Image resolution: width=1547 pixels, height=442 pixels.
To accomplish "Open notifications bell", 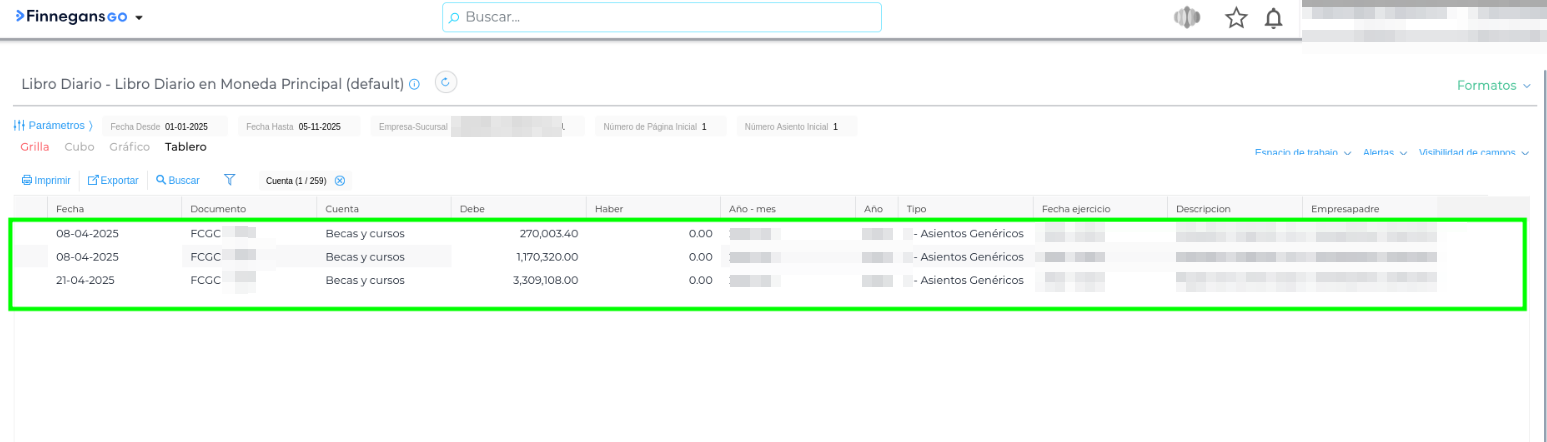I will tap(1273, 18).
